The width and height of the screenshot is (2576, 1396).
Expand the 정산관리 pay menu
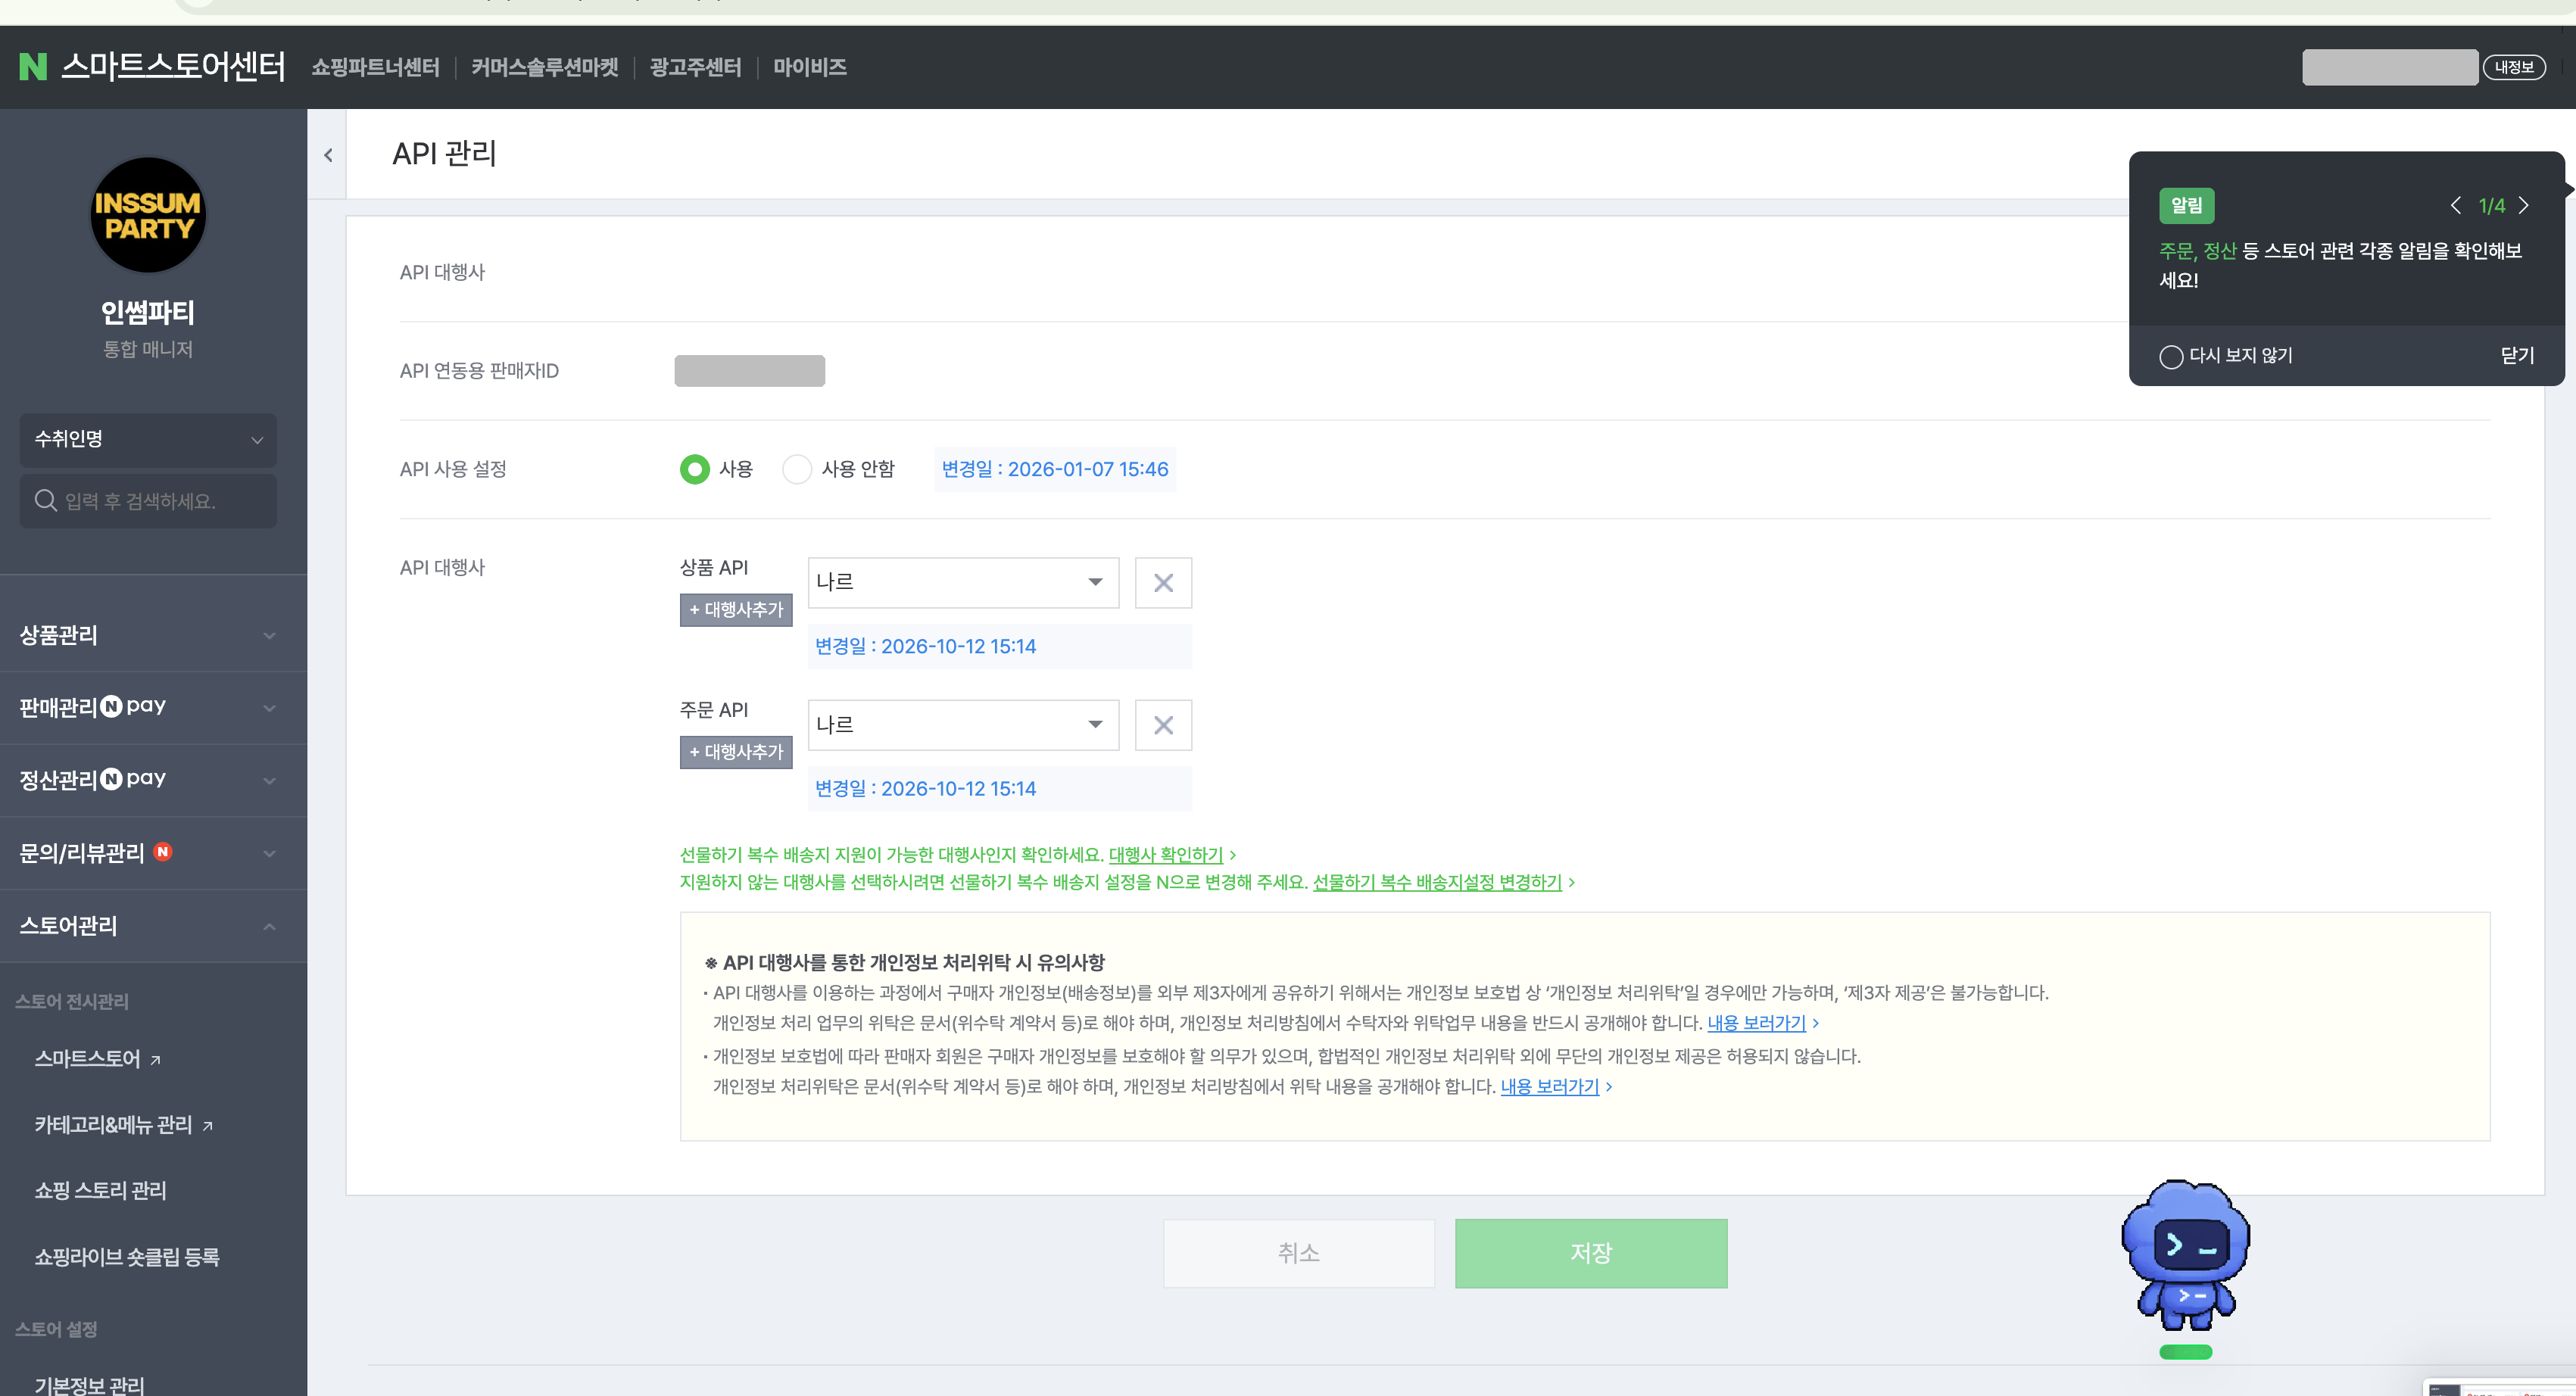[153, 780]
